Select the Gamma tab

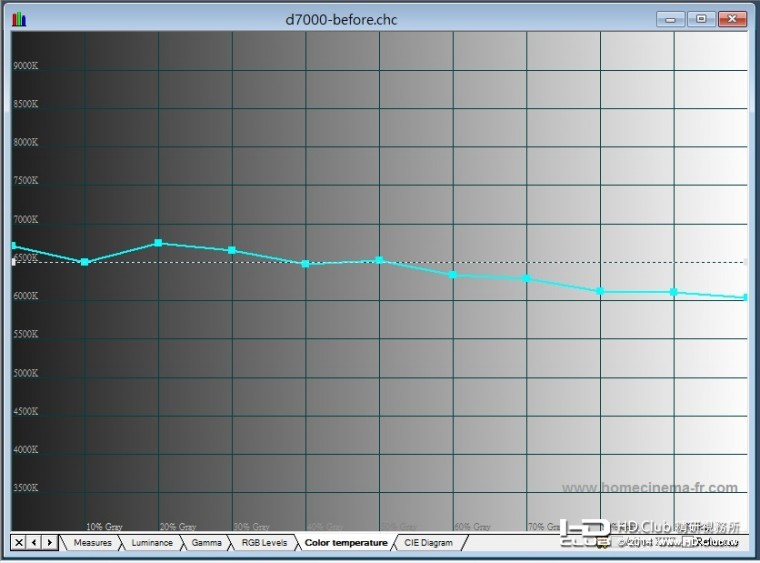pyautogui.click(x=206, y=543)
